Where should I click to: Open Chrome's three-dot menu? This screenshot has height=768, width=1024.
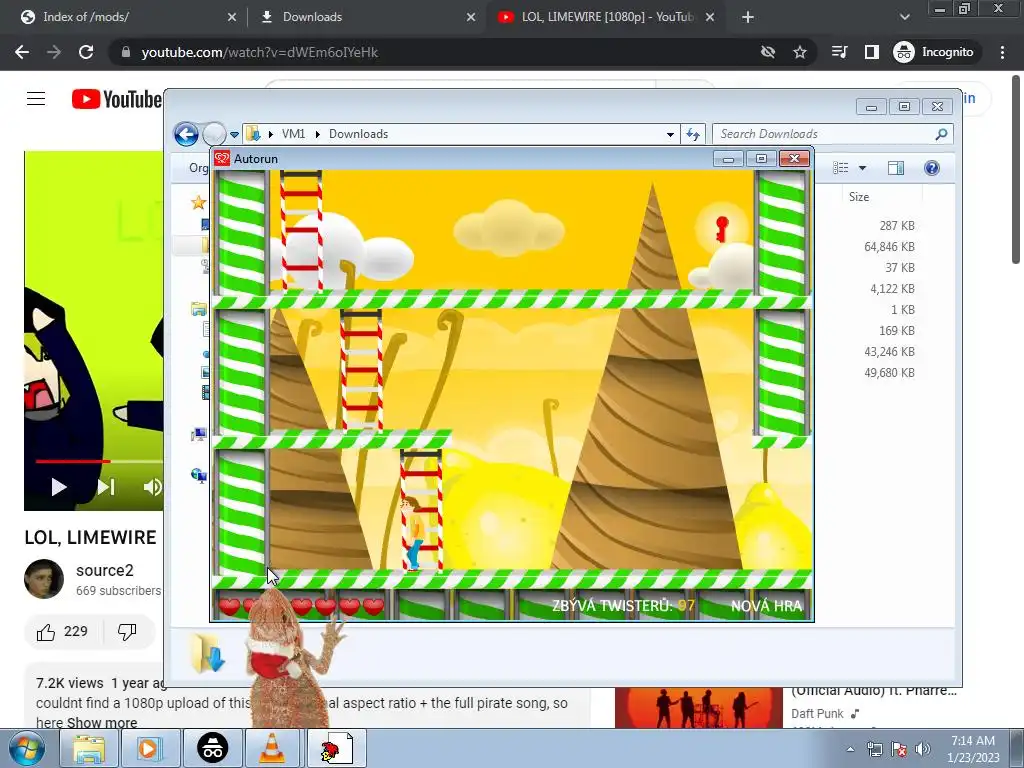click(x=1002, y=52)
